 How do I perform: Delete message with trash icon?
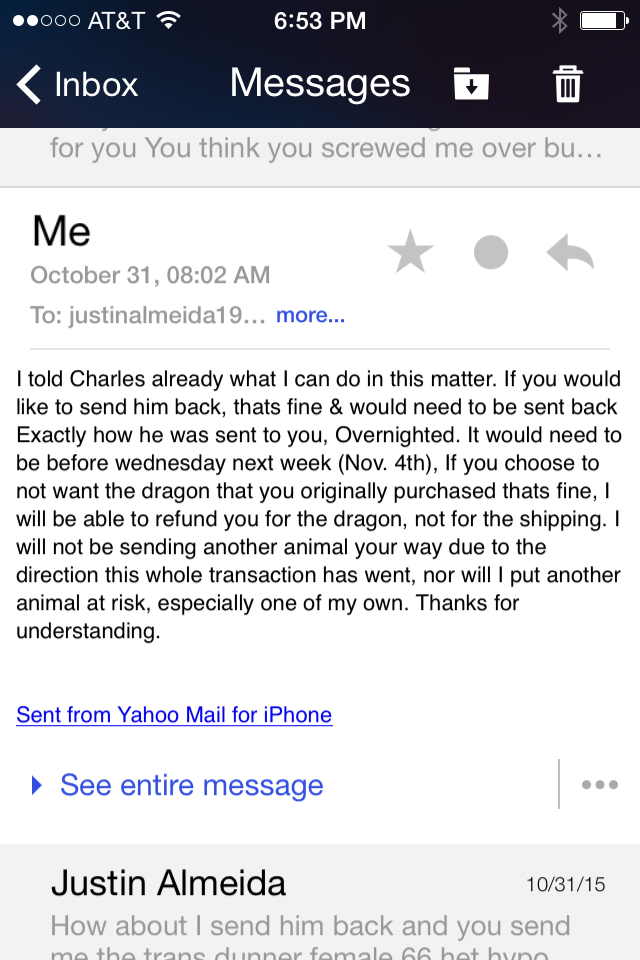(568, 84)
